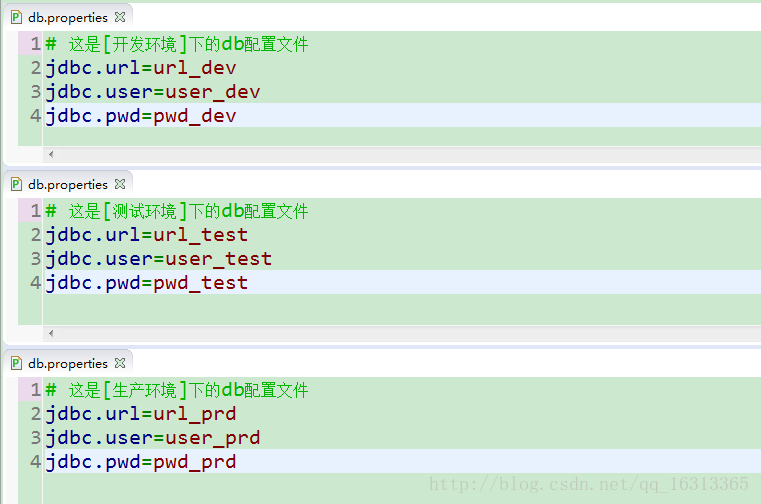Click properties file icon on middle editor tab

click(x=16, y=185)
